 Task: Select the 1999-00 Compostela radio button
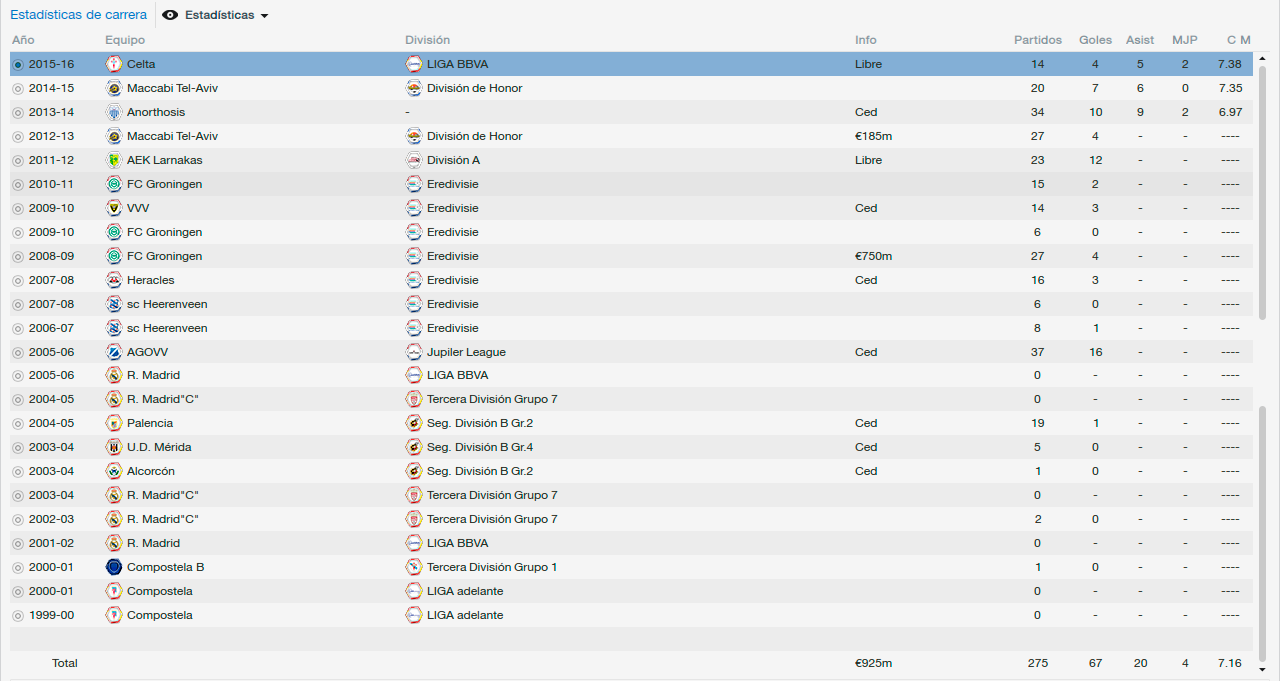point(18,615)
